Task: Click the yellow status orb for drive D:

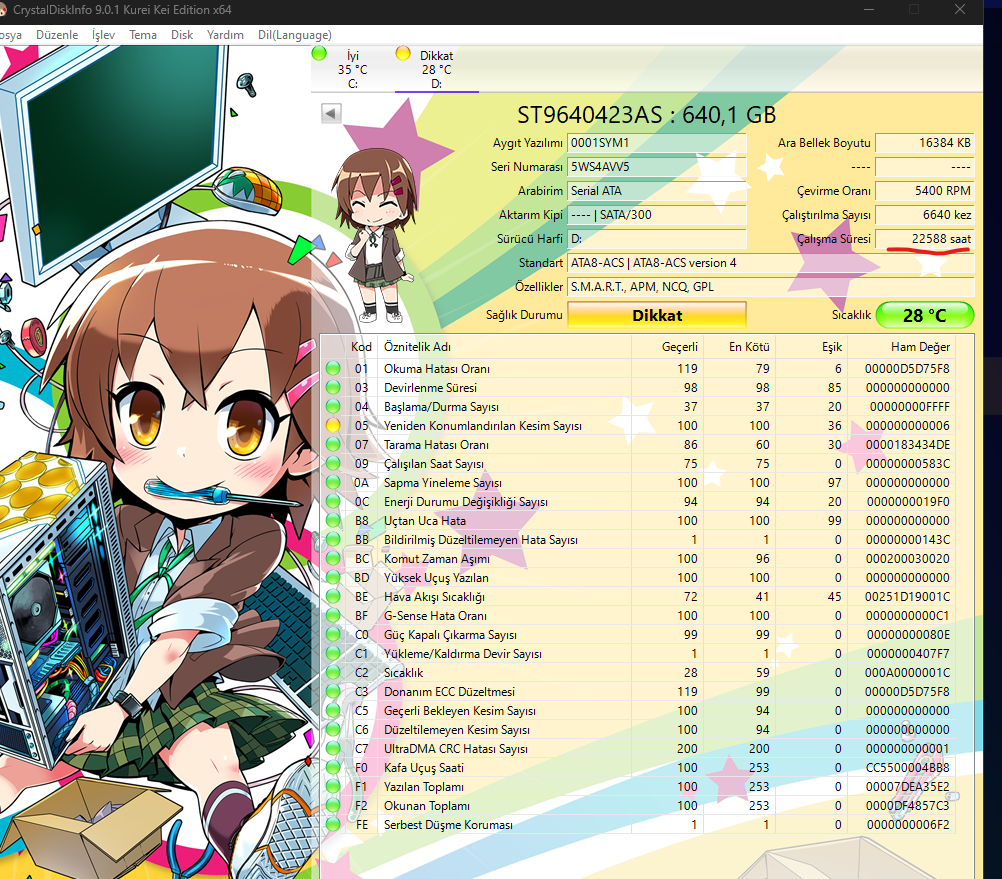Action: [x=403, y=54]
